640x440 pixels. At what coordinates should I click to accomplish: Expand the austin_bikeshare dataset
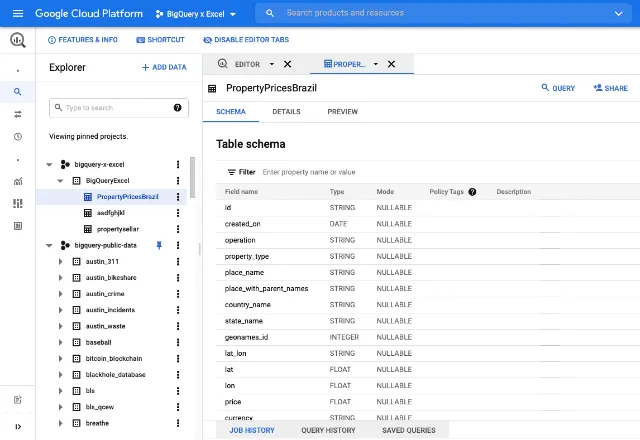pos(60,278)
